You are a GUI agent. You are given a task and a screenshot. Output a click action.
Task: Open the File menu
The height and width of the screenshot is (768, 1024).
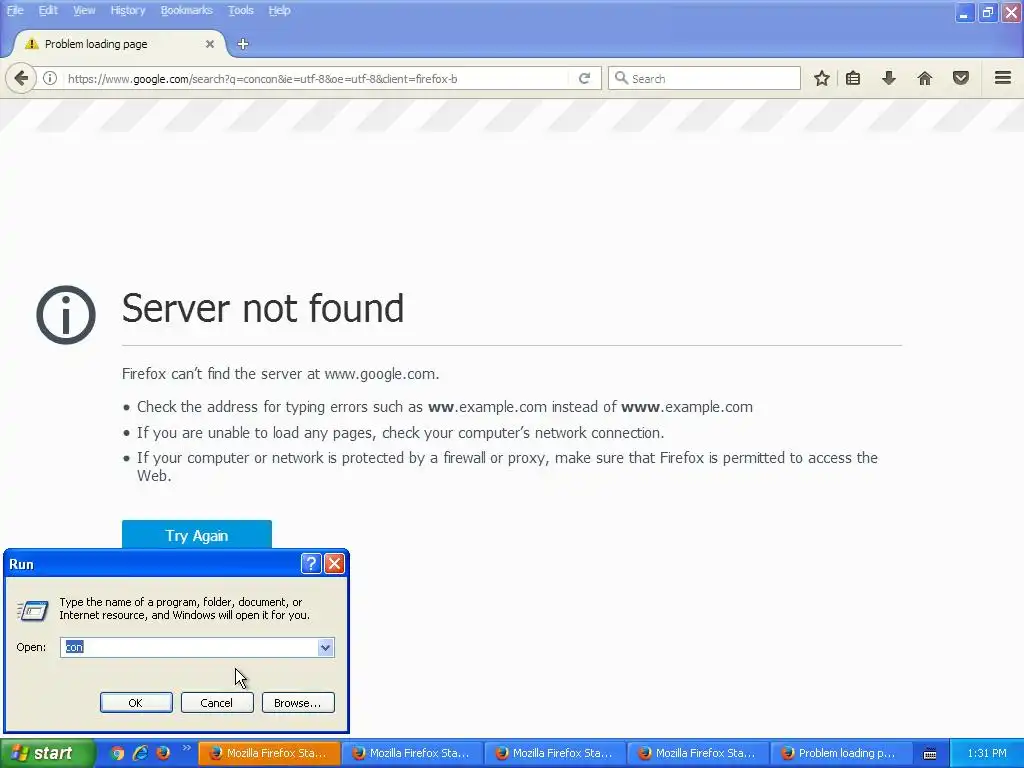[x=15, y=10]
